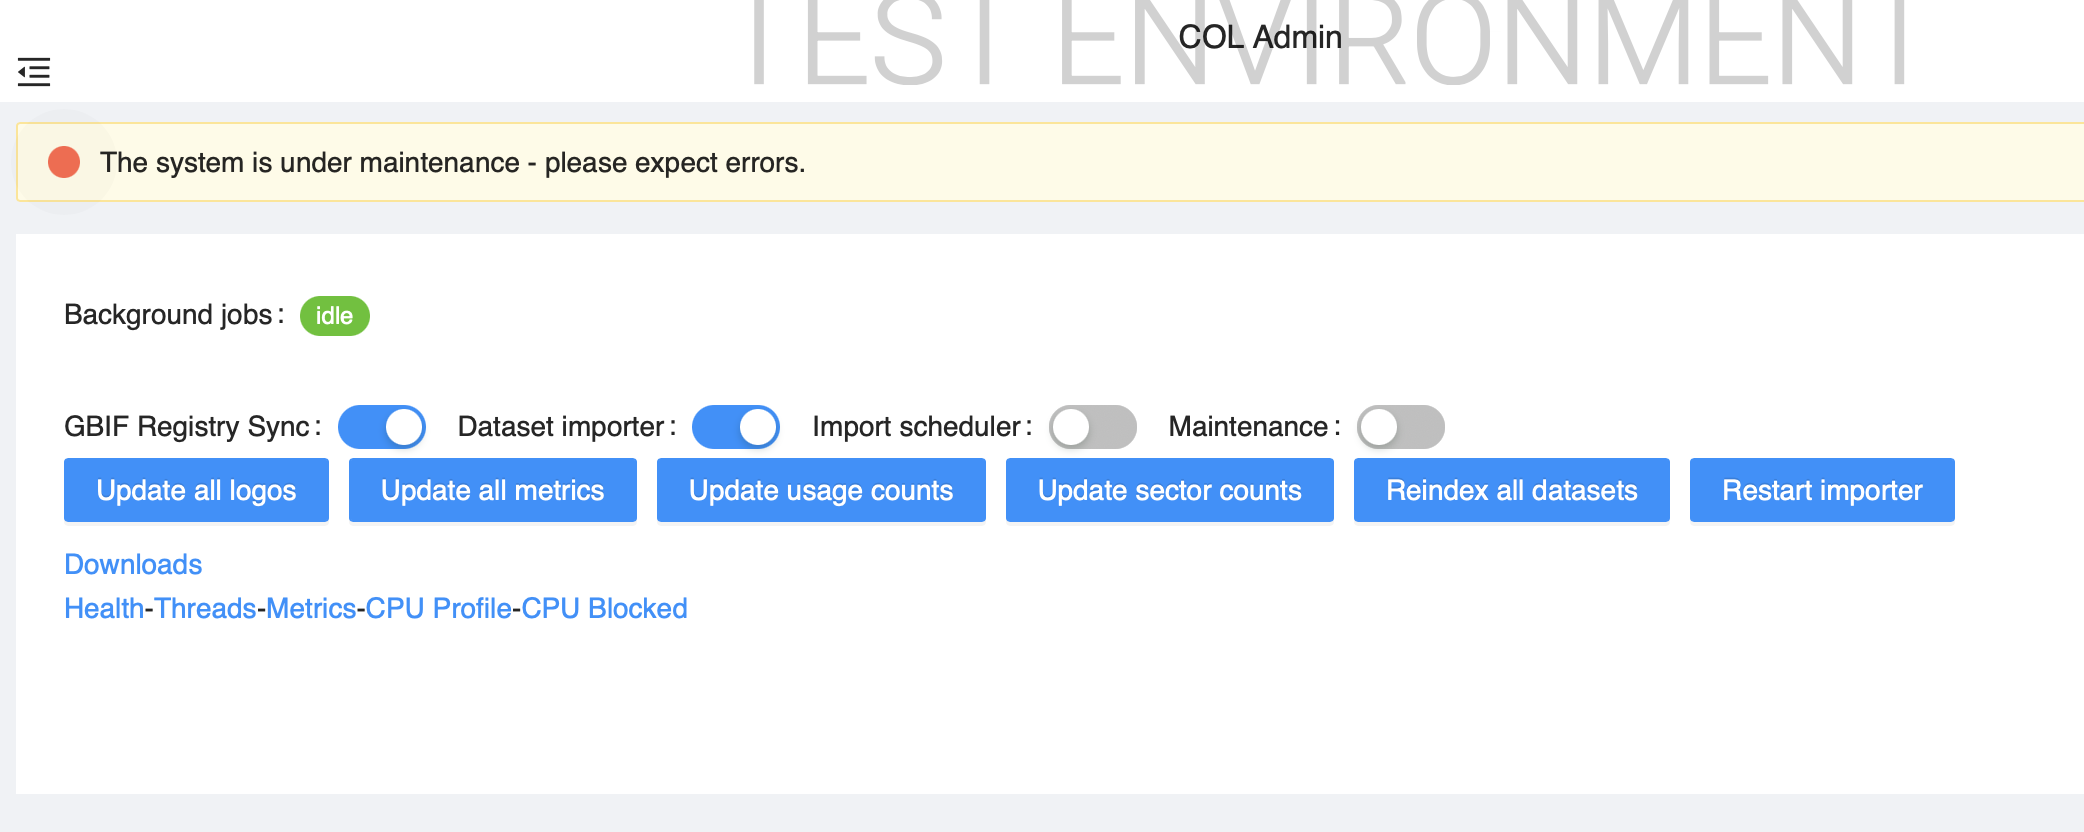This screenshot has height=832, width=2084.
Task: Click Update all logos button
Action: pyautogui.click(x=196, y=490)
